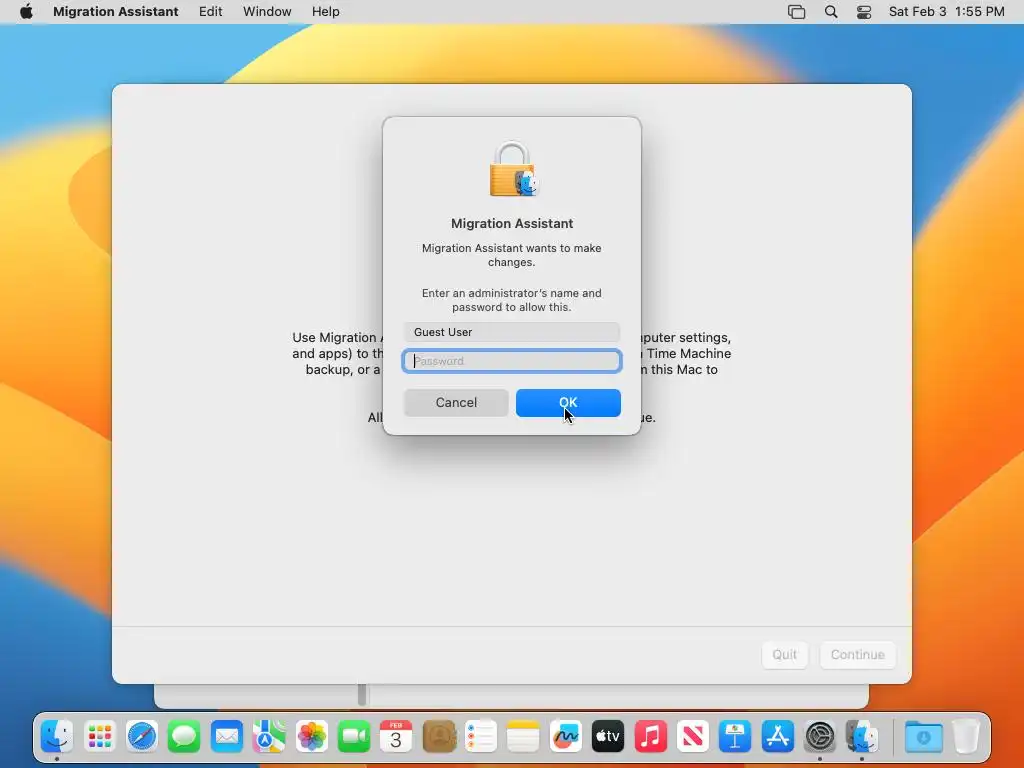1024x768 pixels.
Task: Click the Guest User name field
Action: coord(512,332)
